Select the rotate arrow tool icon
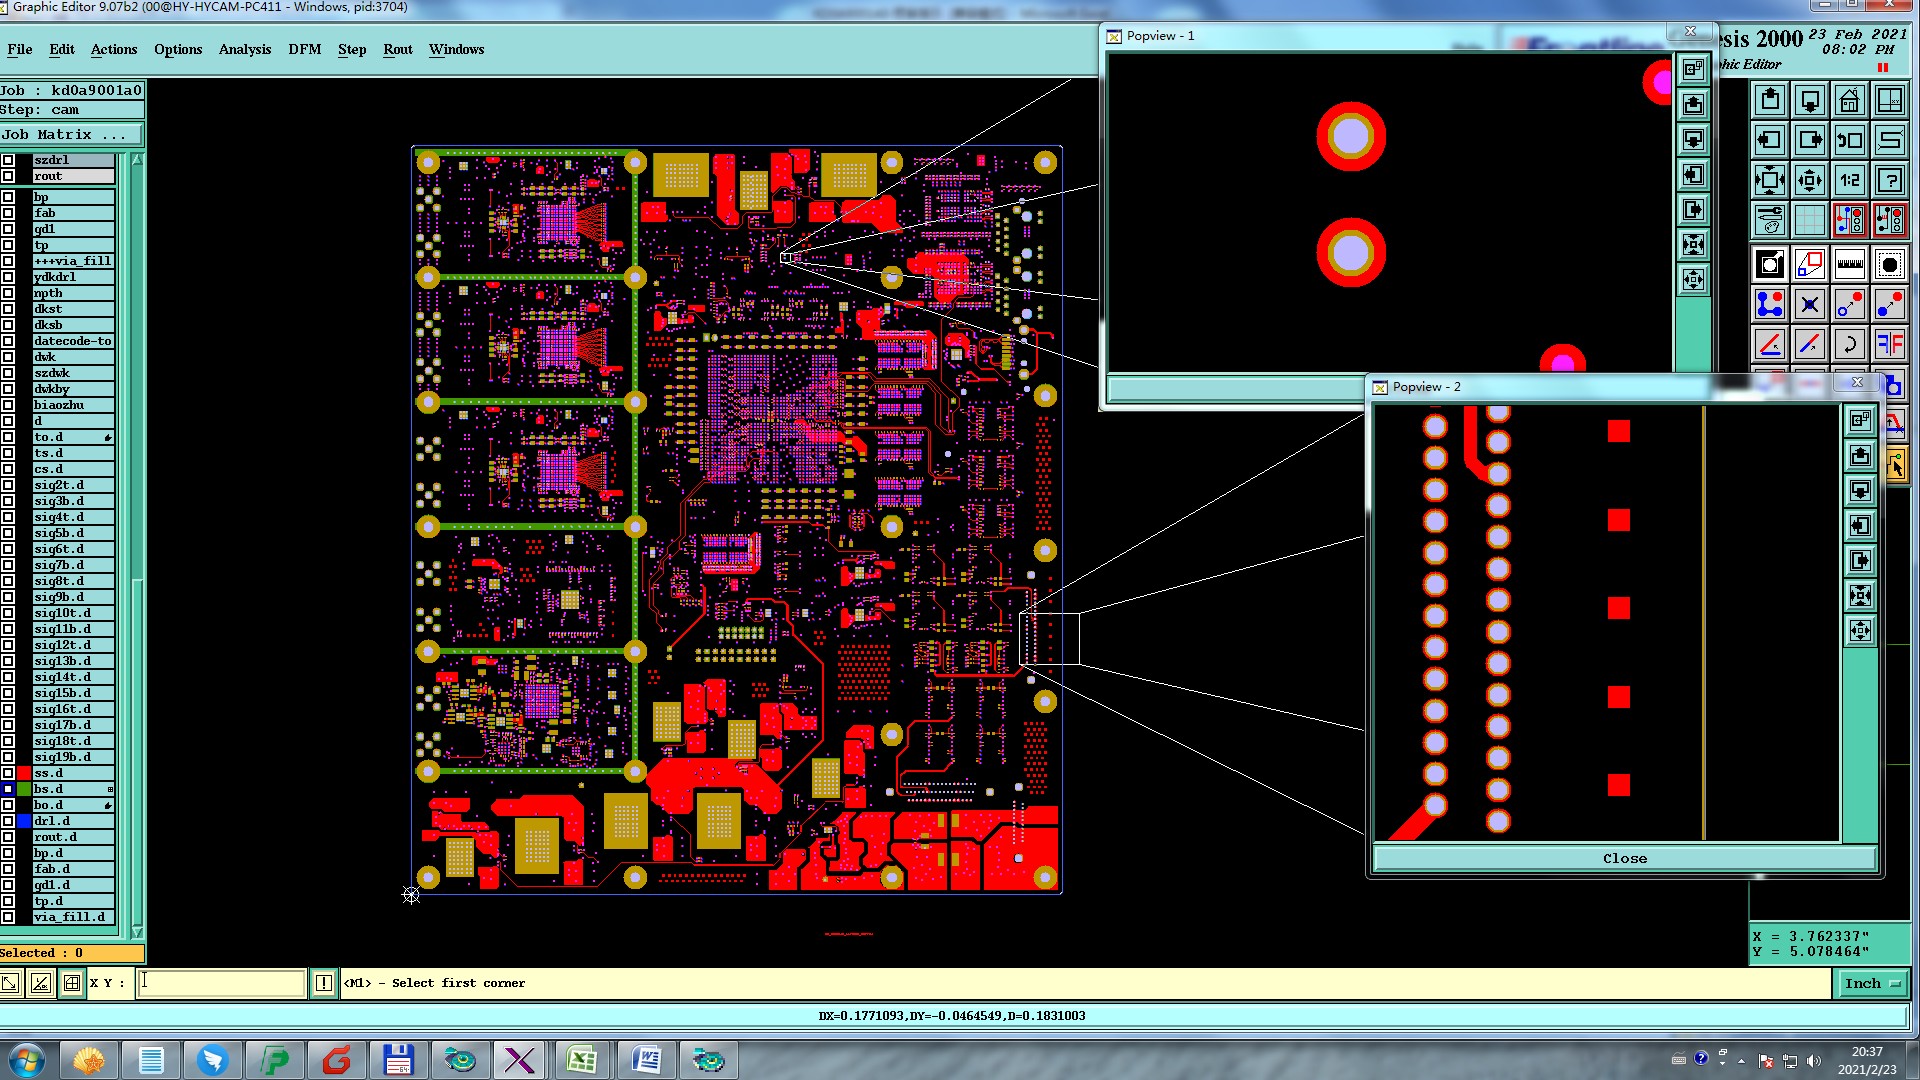The image size is (1920, 1080). point(1849,345)
